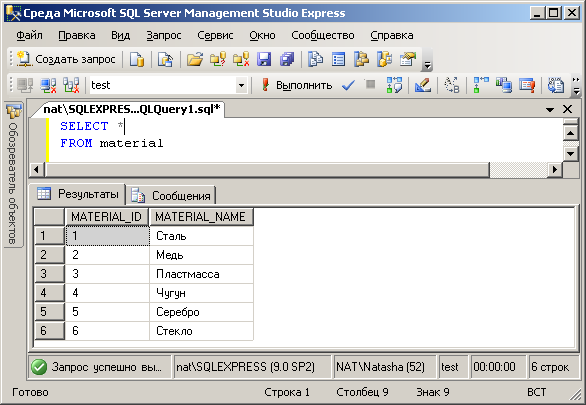Click the MATERIAL_NAME column header
The height and width of the screenshot is (405, 586).
[x=201, y=217]
